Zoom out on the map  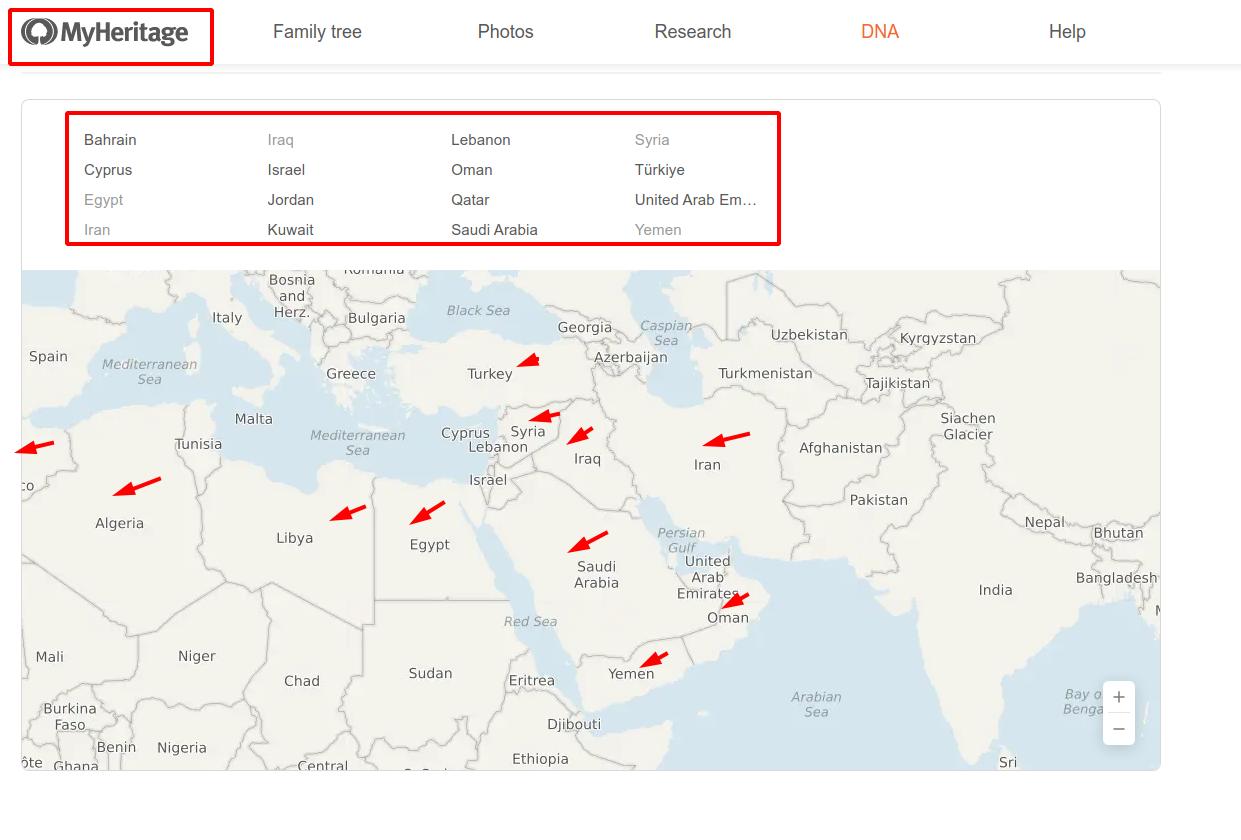[x=1118, y=729]
